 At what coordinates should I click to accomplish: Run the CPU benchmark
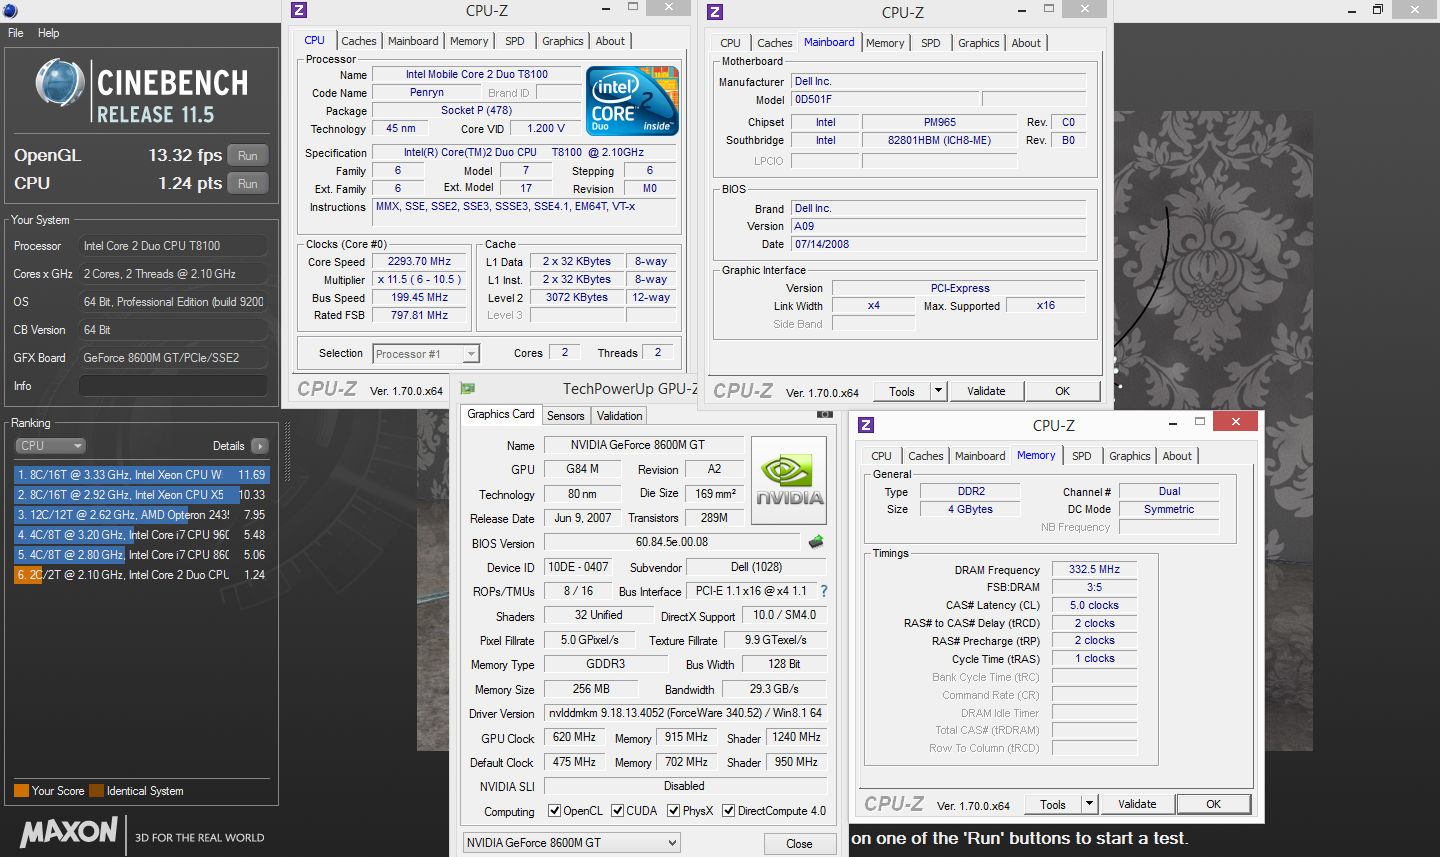click(248, 183)
